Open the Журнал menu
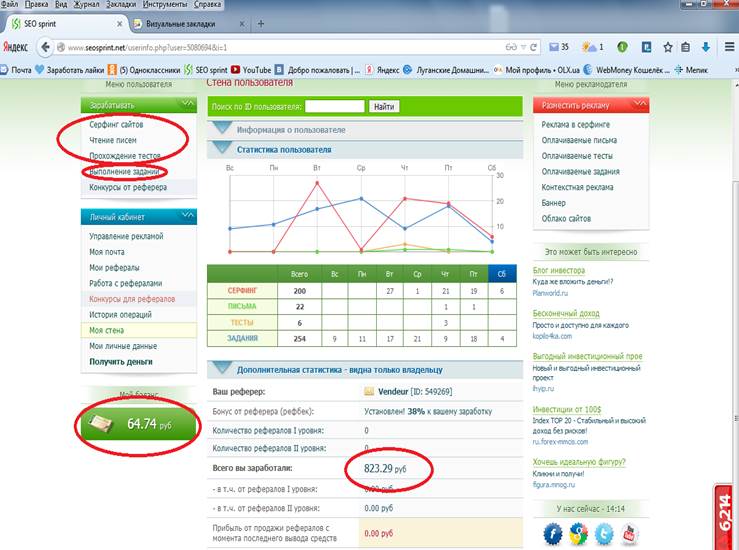Viewport: 739px width, 550px height. (86, 4)
